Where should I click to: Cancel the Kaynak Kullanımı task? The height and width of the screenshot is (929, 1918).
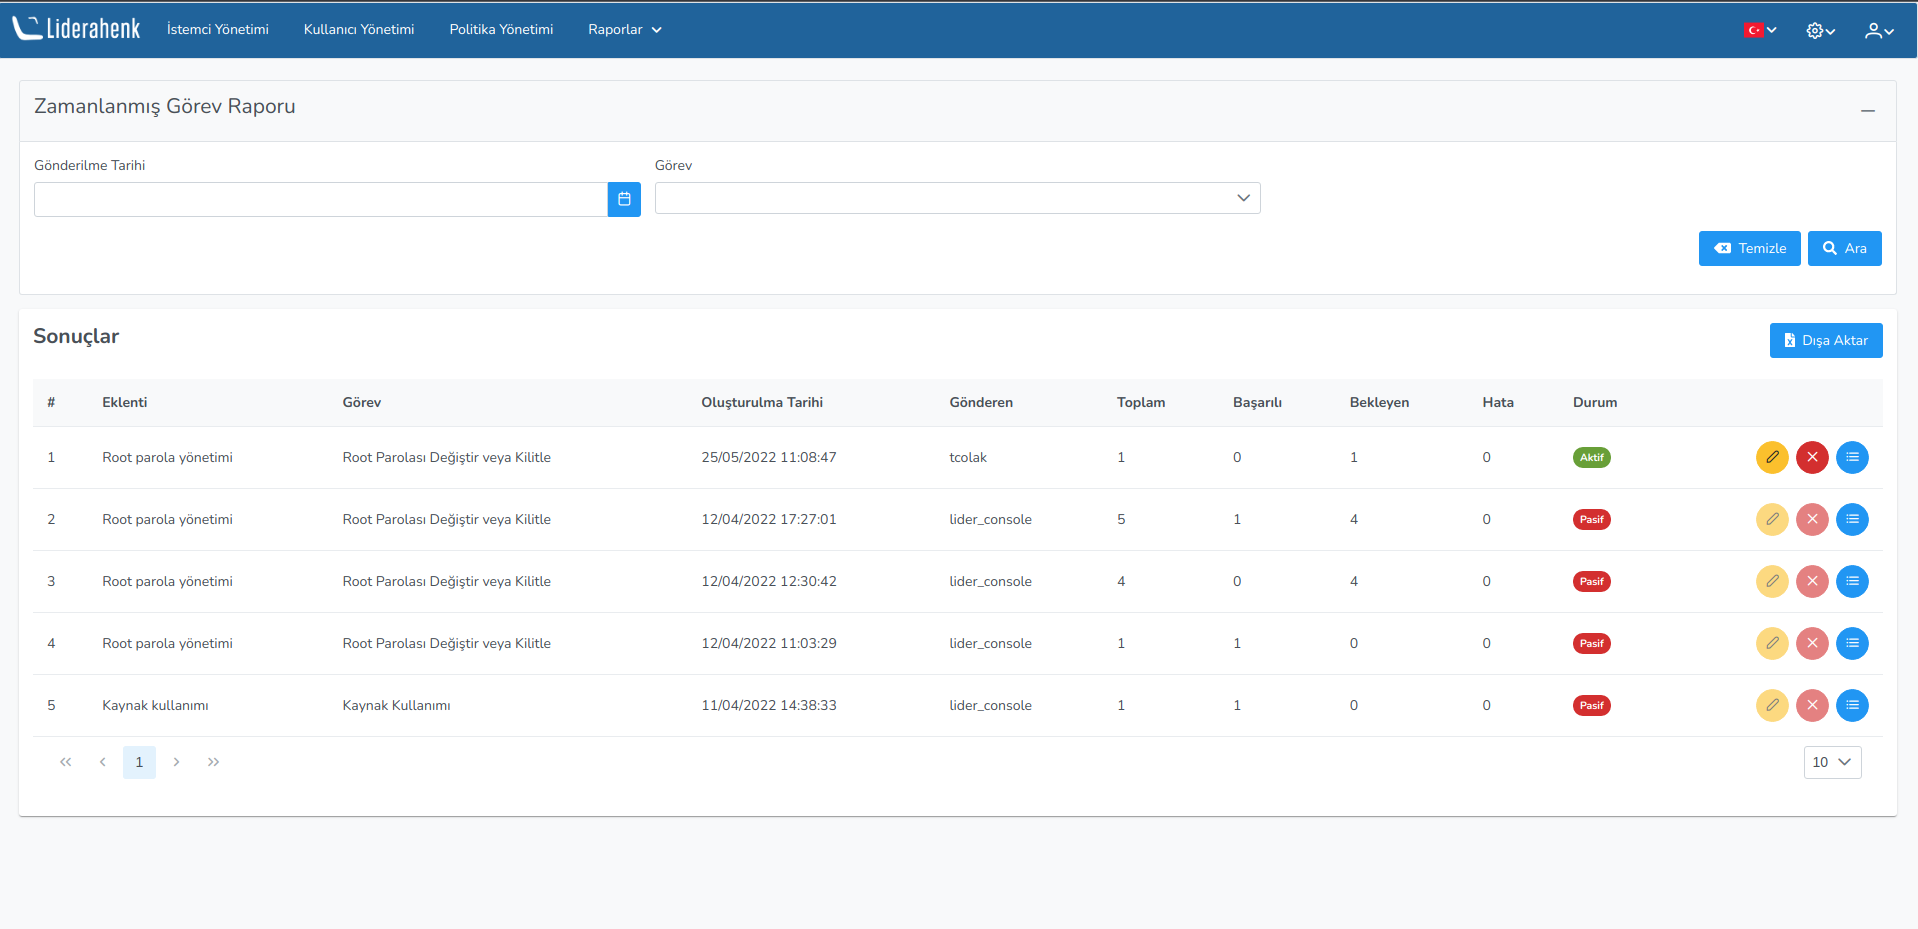click(1812, 705)
